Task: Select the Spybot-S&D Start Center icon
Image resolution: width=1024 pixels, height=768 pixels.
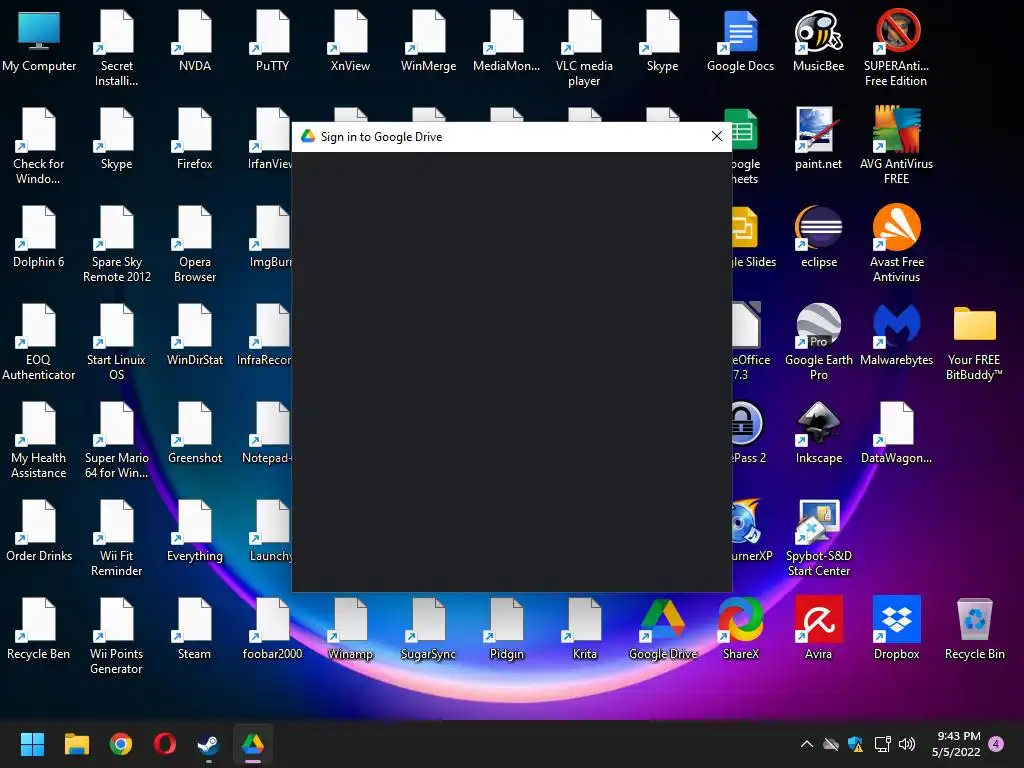Action: 818,538
